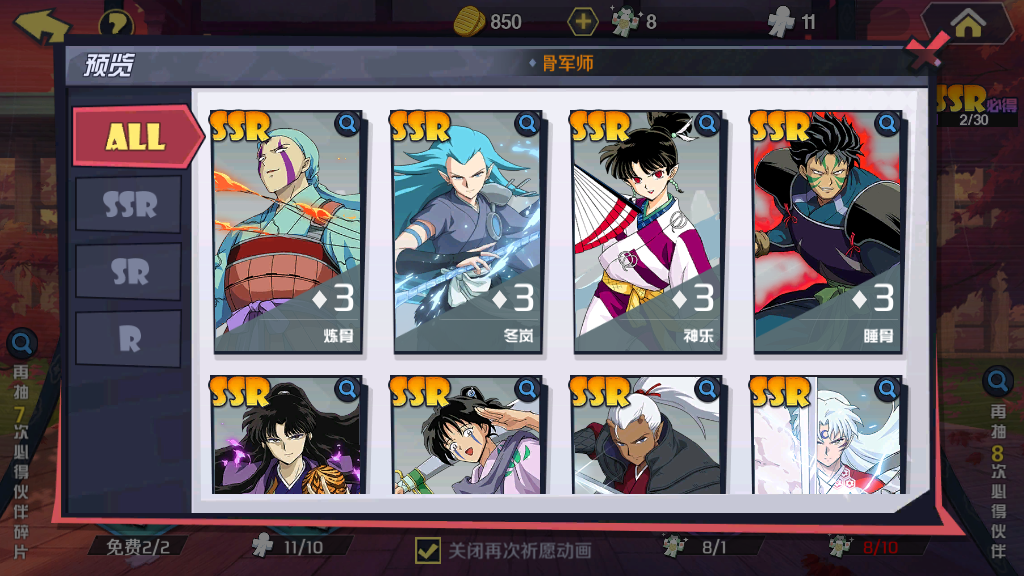The width and height of the screenshot is (1024, 576).
Task: Switch to the SSR filter tab
Action: click(x=129, y=204)
